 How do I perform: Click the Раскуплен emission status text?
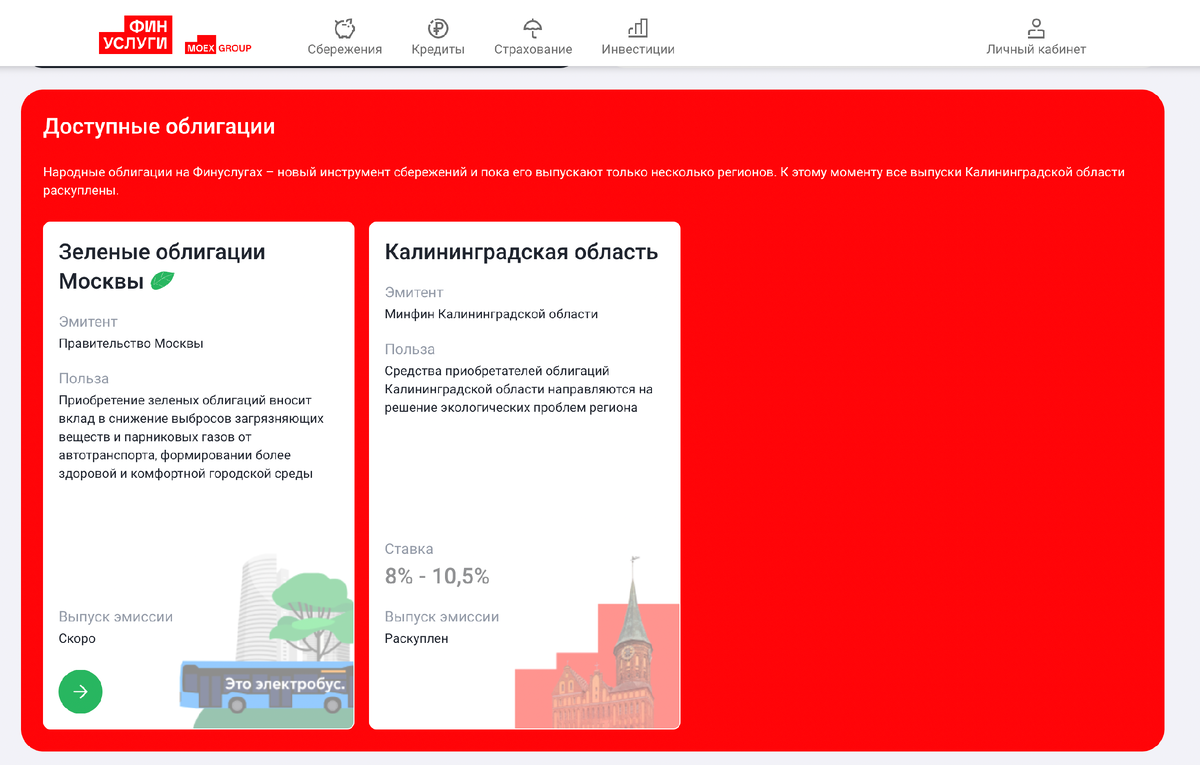(x=417, y=638)
